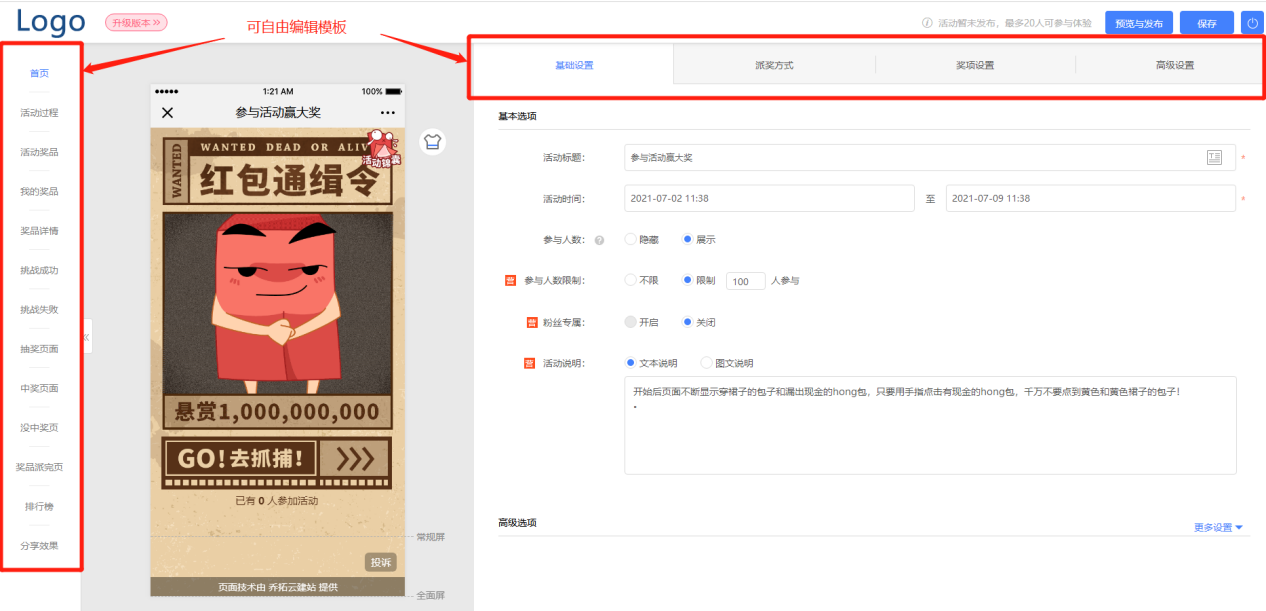The height and width of the screenshot is (611, 1266).
Task: Click the power icon in top-right corner
Action: 1252,21
